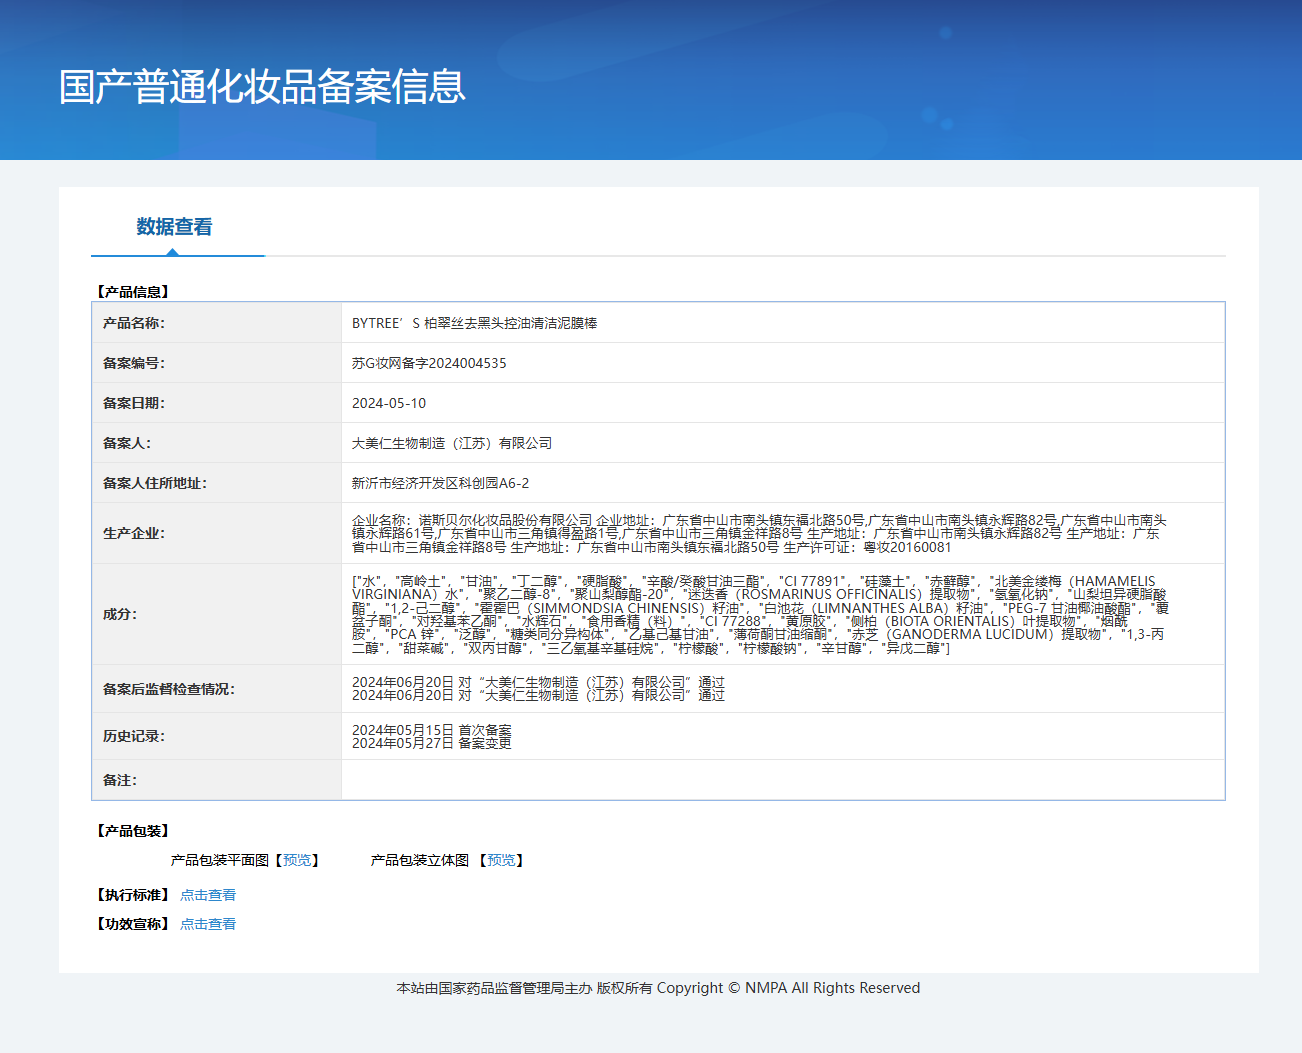Click the 备案人住所地址 address value
1302x1053 pixels.
(440, 483)
